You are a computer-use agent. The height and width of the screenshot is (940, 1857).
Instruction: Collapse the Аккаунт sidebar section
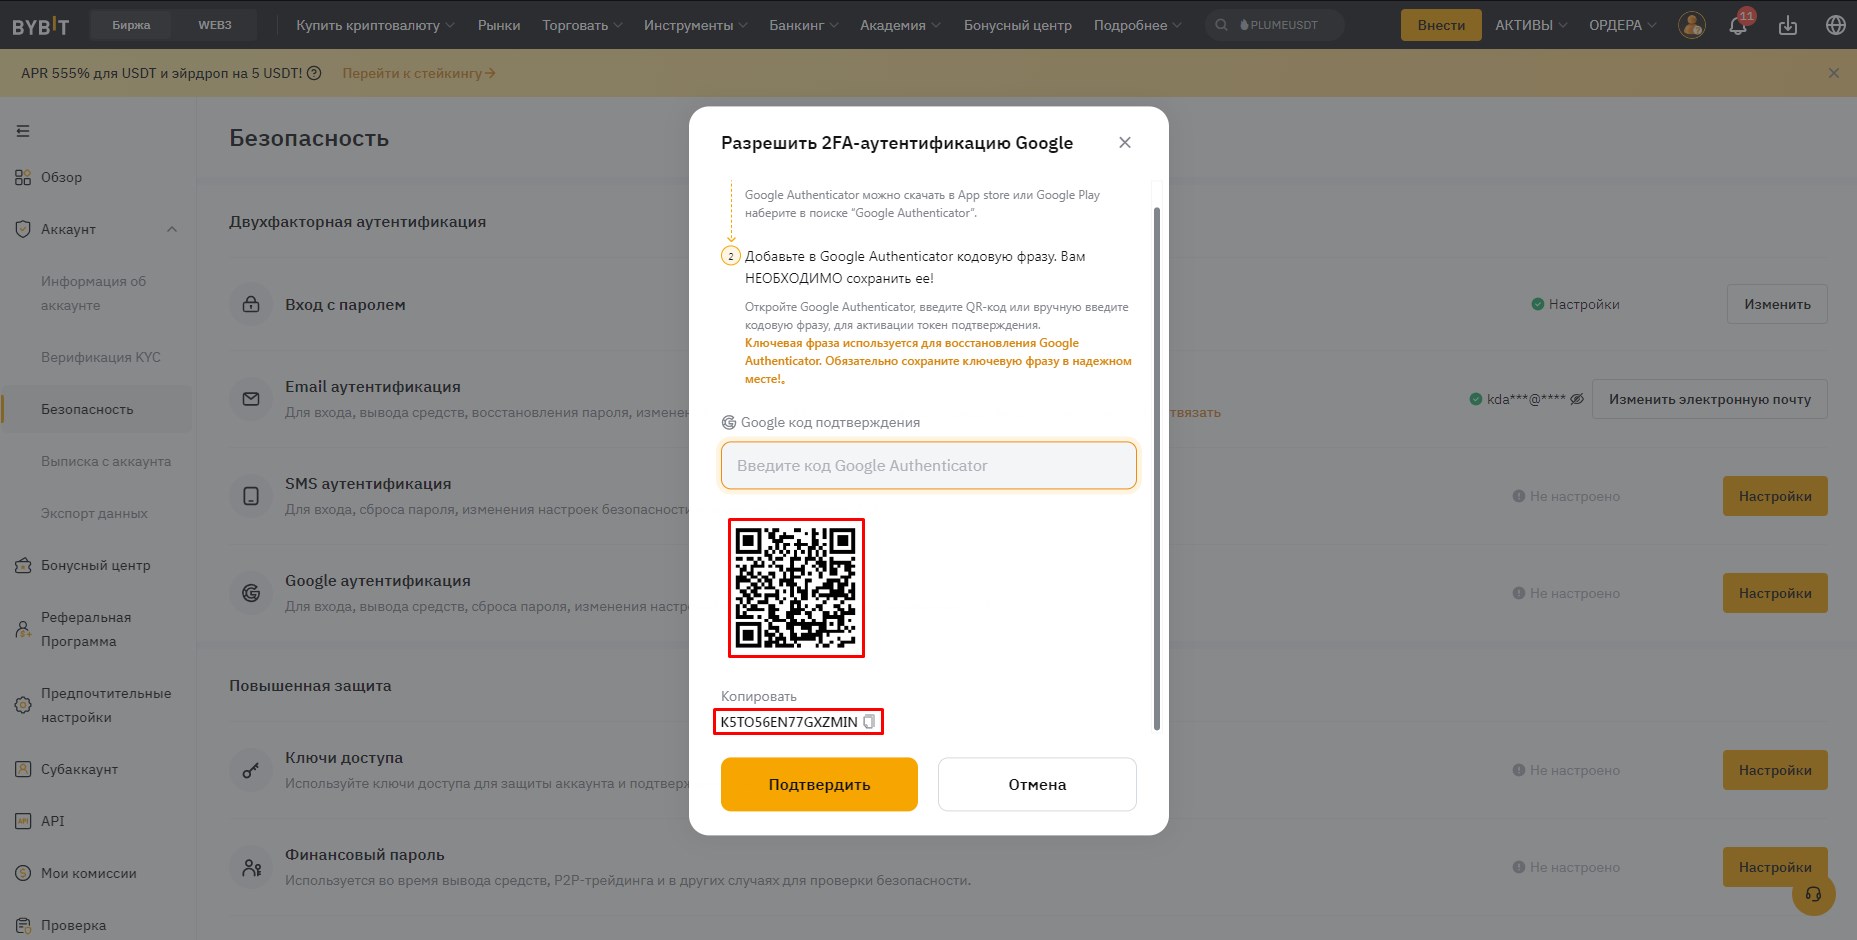[x=172, y=229]
